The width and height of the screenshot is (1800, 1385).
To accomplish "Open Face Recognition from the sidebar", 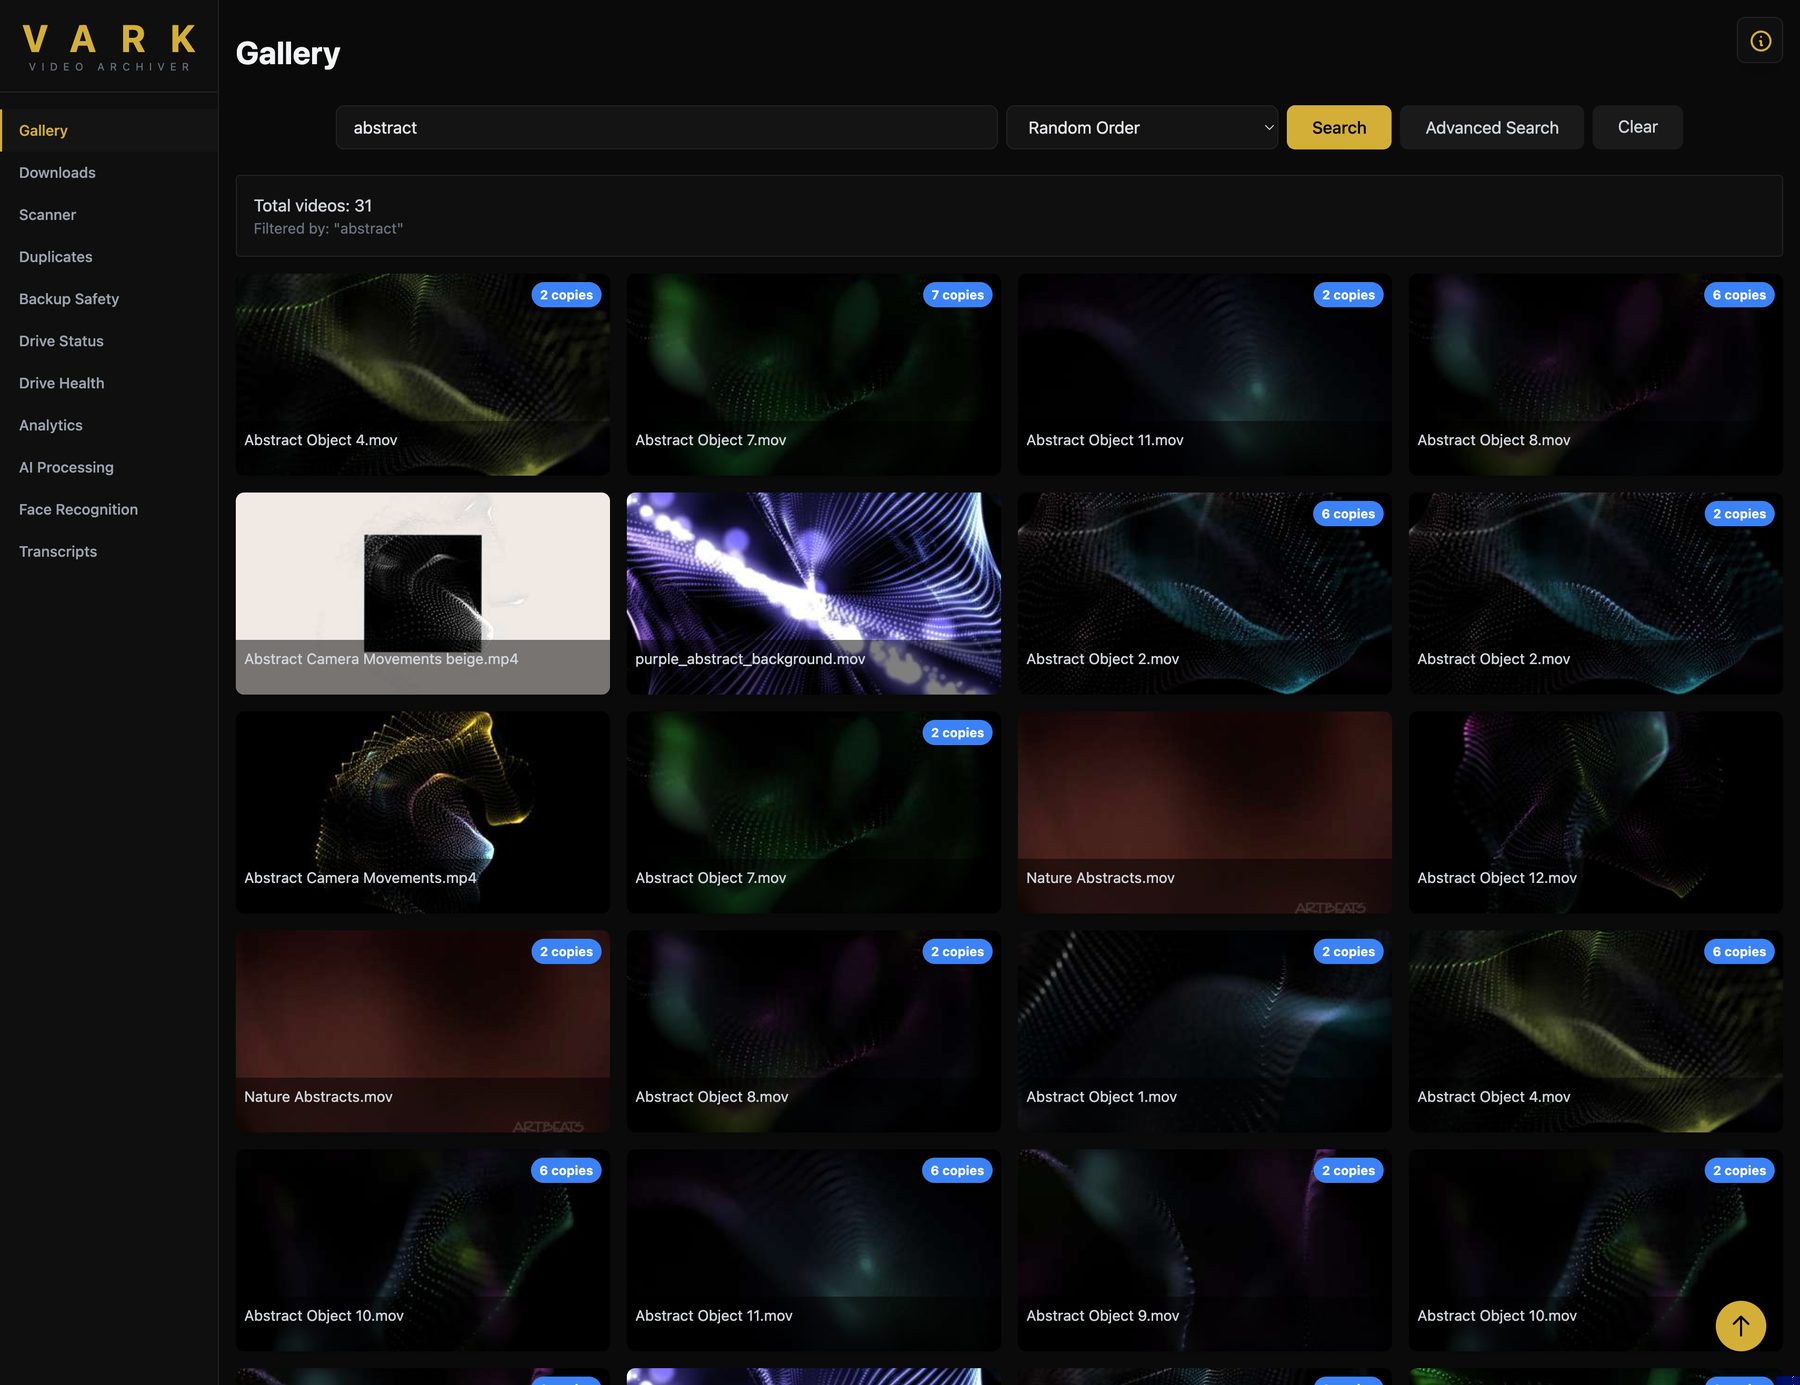I will point(79,509).
